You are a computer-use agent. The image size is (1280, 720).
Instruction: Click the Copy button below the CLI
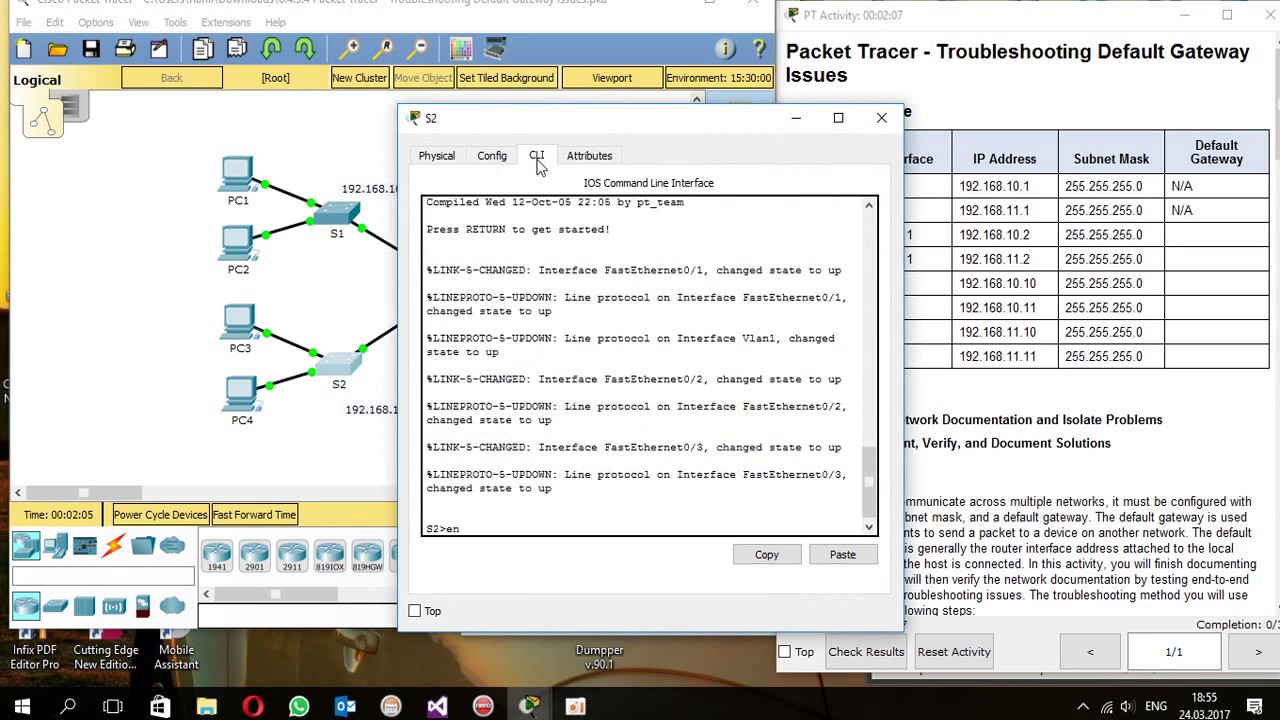767,555
